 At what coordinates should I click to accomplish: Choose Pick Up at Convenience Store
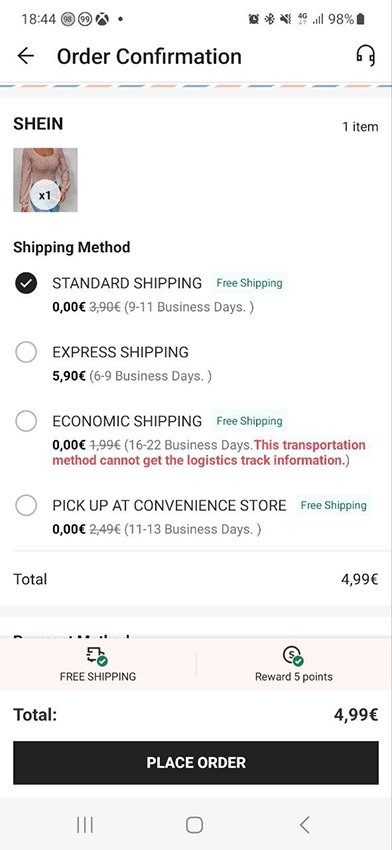26,506
